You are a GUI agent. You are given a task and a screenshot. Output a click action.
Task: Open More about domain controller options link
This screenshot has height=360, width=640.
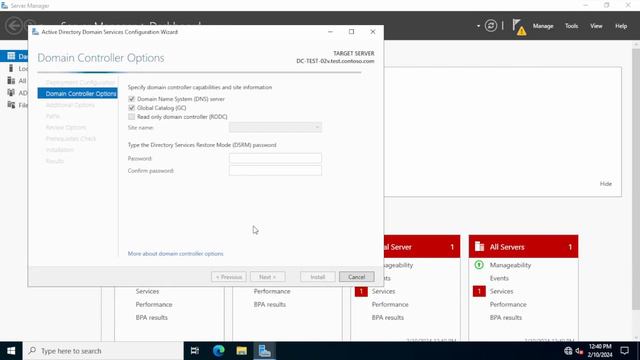click(x=176, y=253)
